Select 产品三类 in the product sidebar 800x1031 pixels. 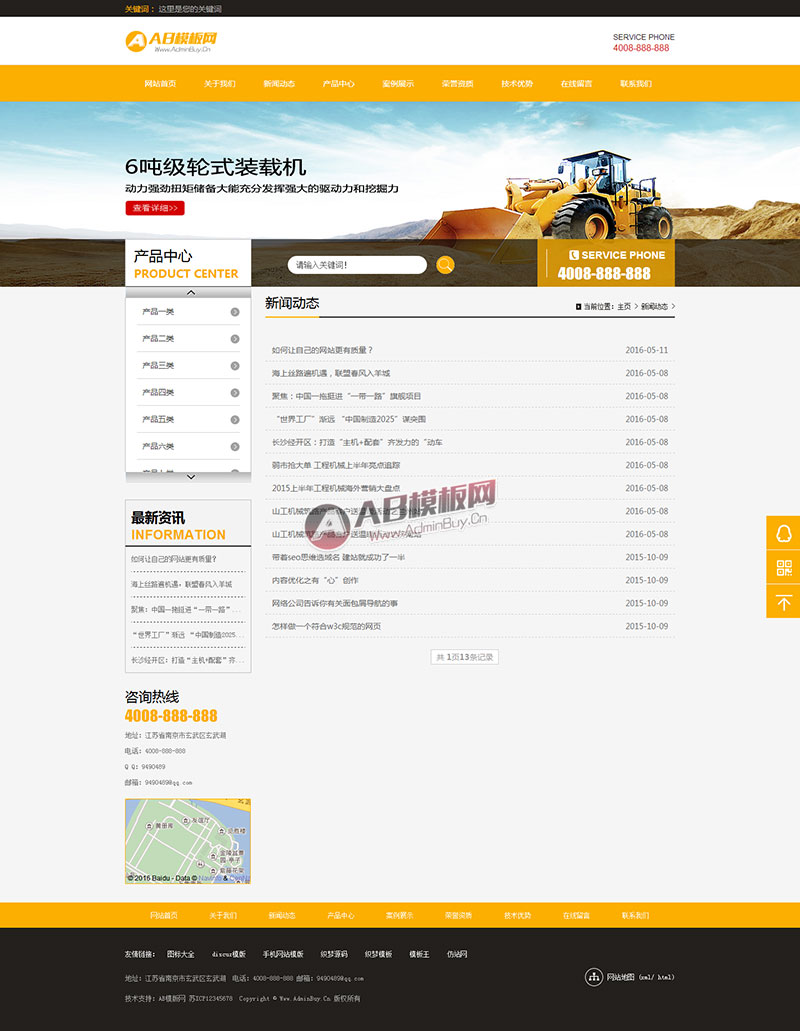click(158, 366)
